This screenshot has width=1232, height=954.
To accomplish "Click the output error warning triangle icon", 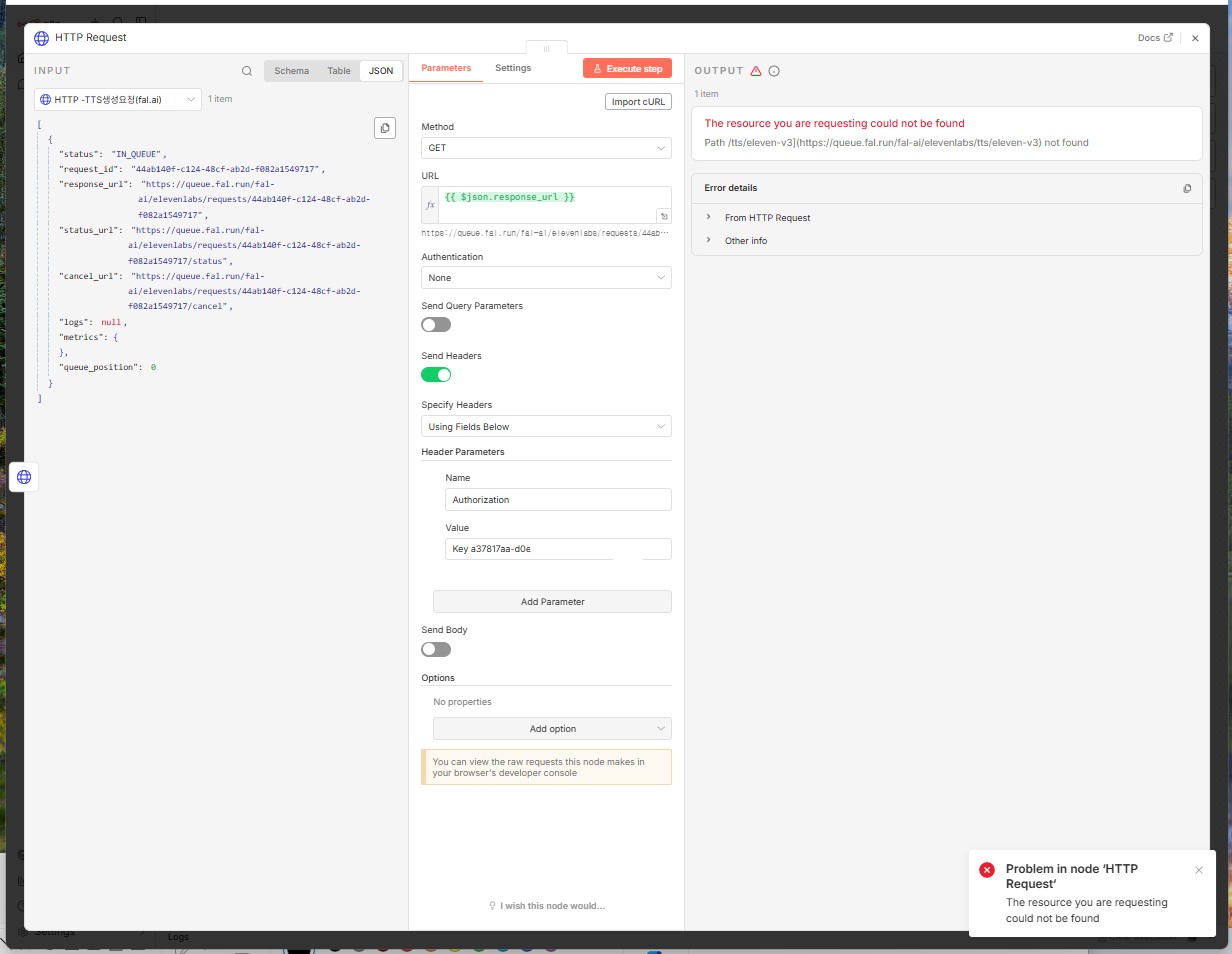I will click(756, 71).
